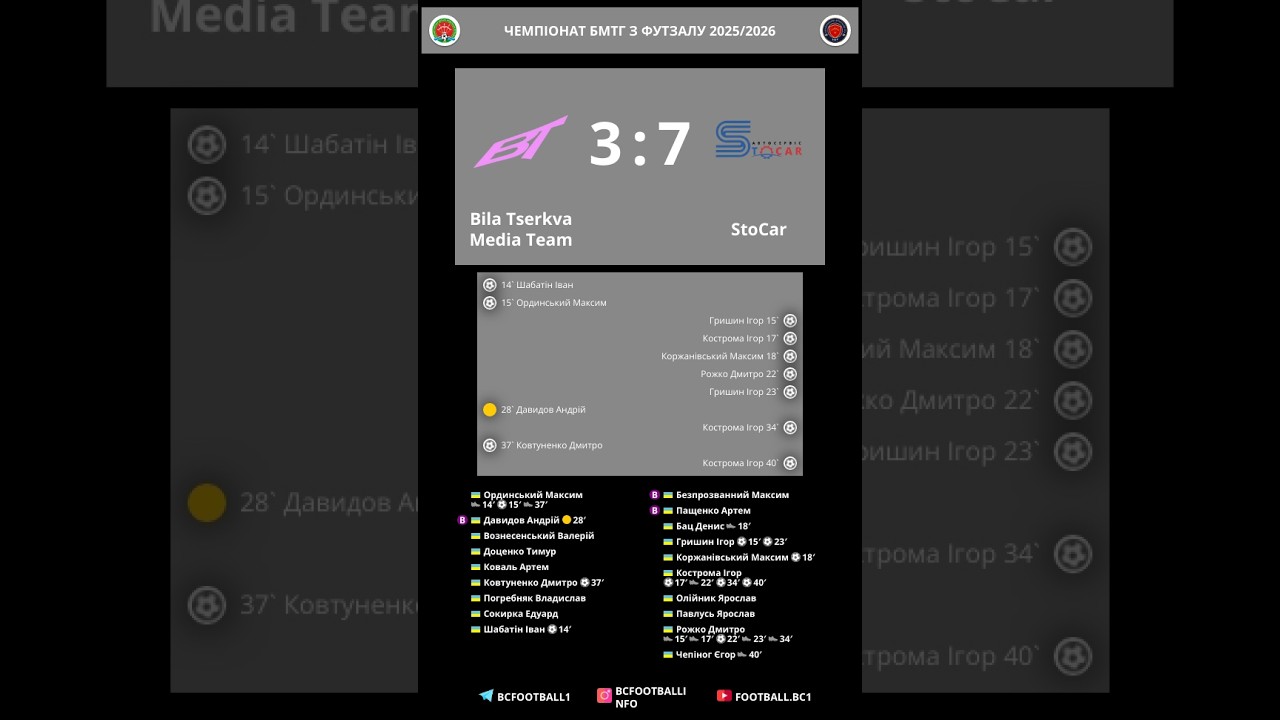Select Чепіног Єгор in the StoCar lineup
Image resolution: width=1280 pixels, height=720 pixels.
tap(706, 655)
